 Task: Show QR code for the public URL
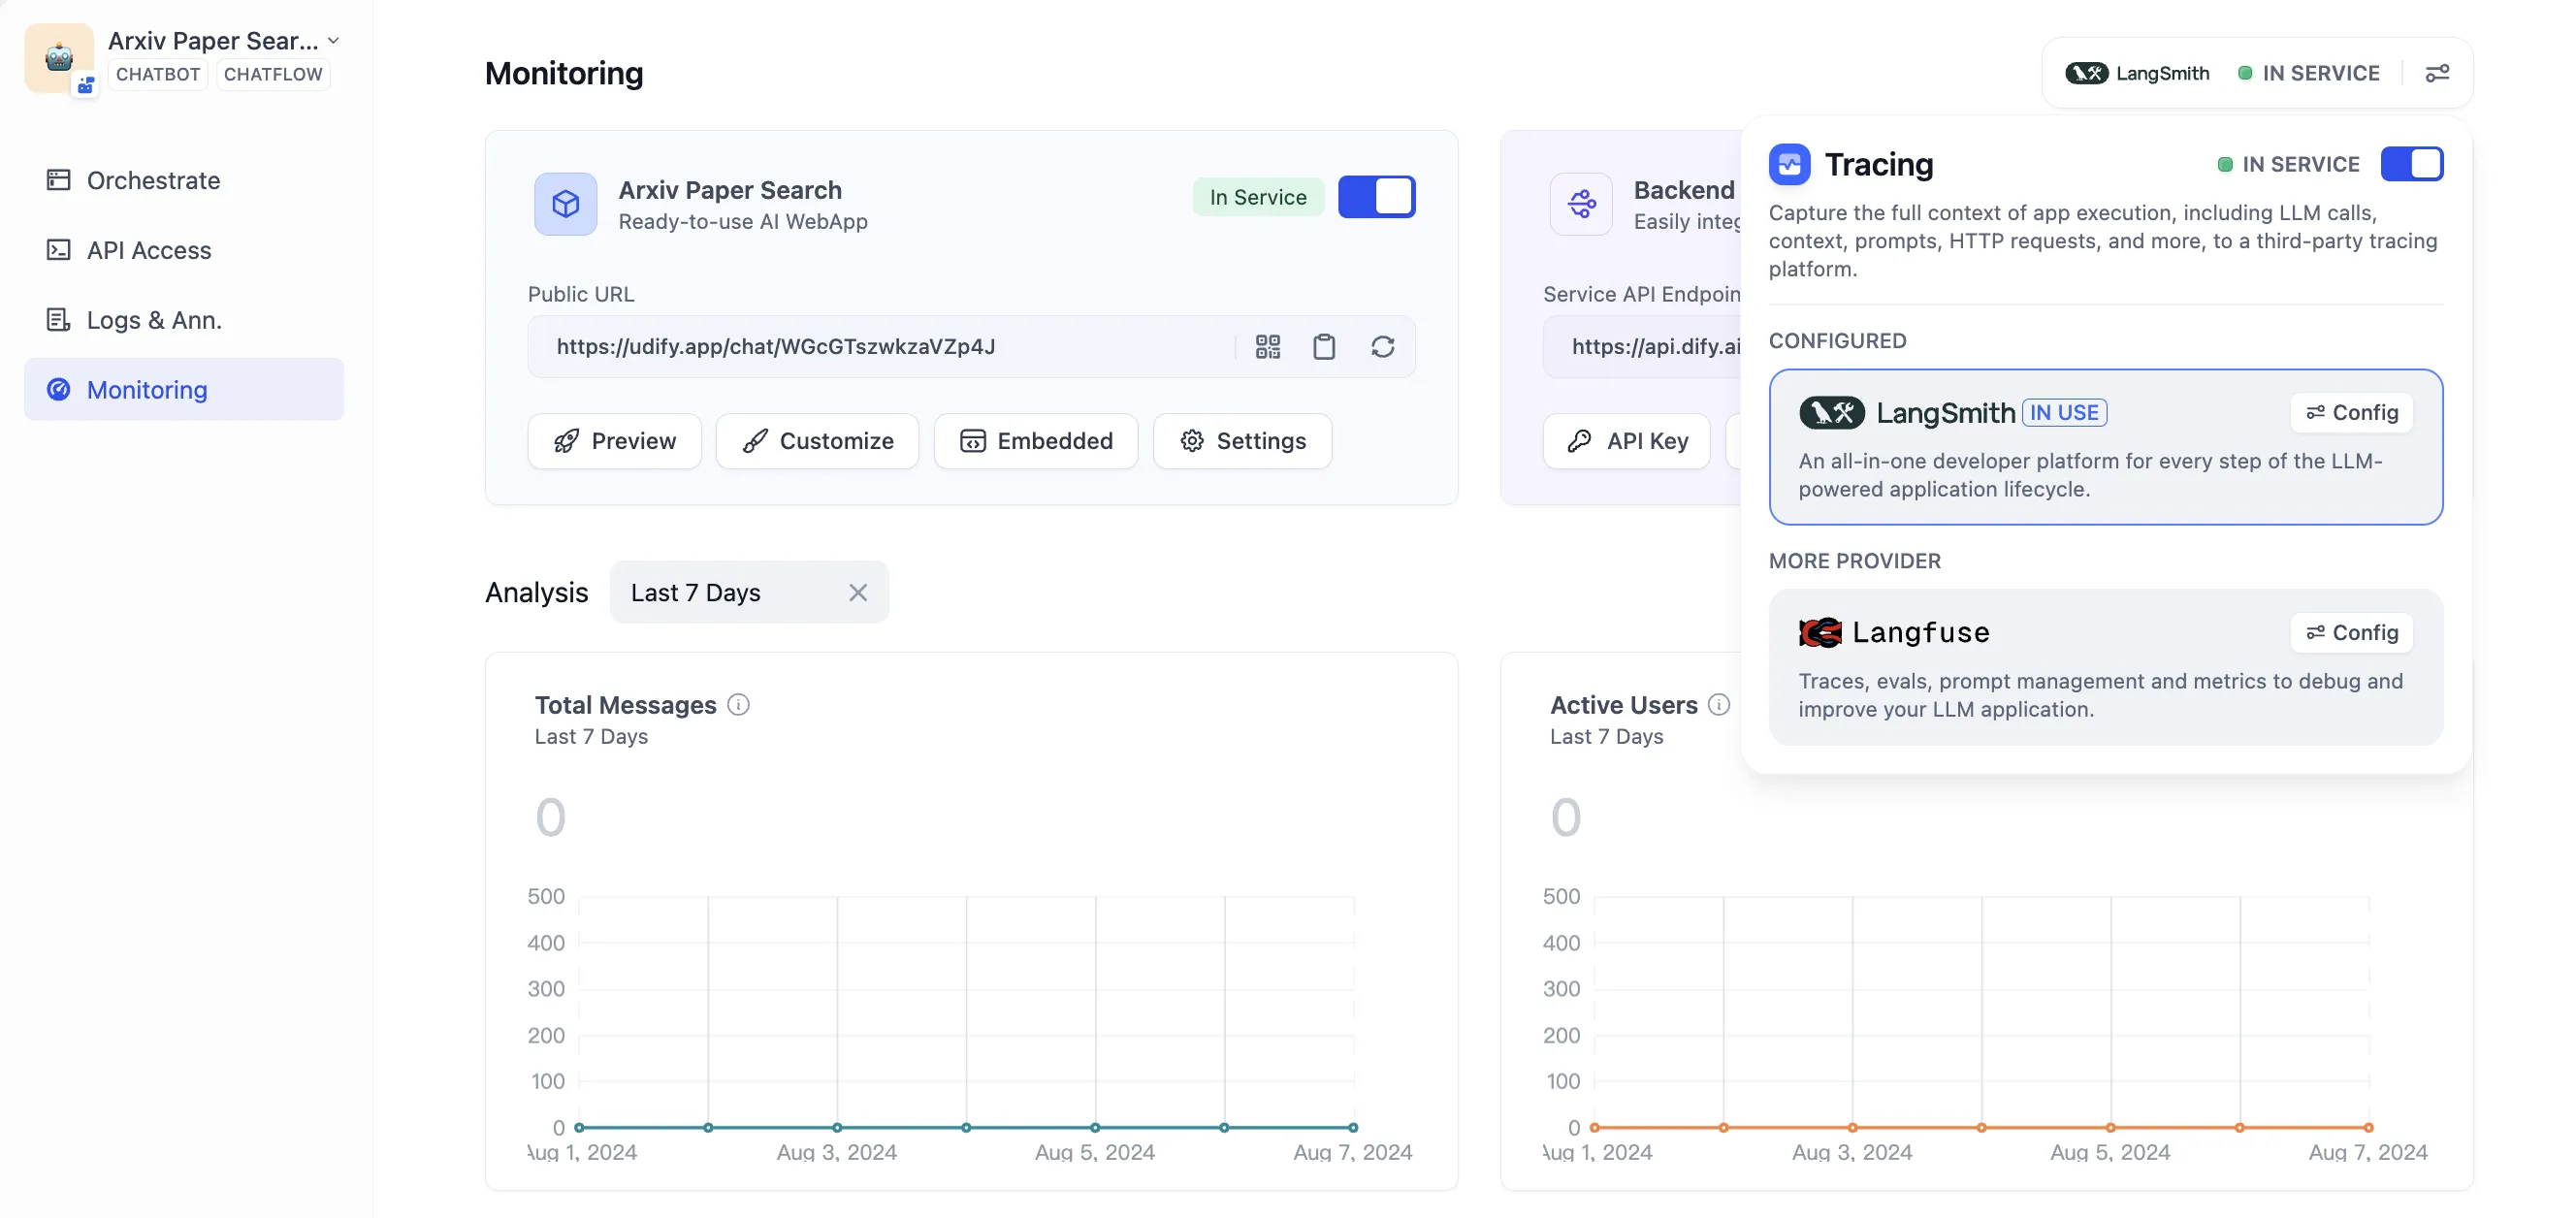click(1267, 347)
